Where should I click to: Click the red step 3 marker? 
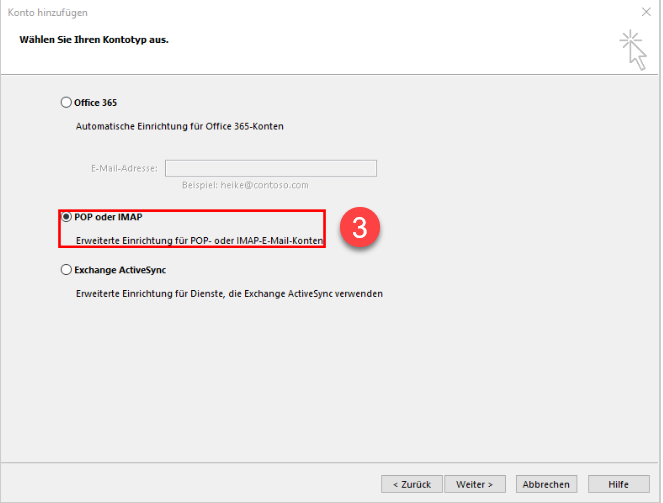coord(360,228)
